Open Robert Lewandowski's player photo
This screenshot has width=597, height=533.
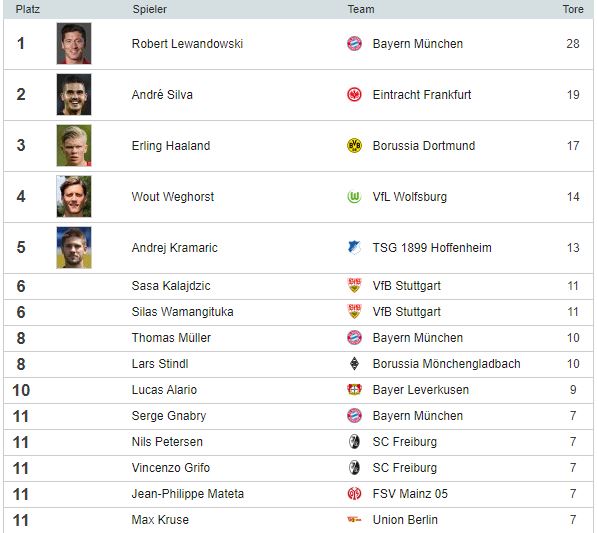(x=74, y=43)
